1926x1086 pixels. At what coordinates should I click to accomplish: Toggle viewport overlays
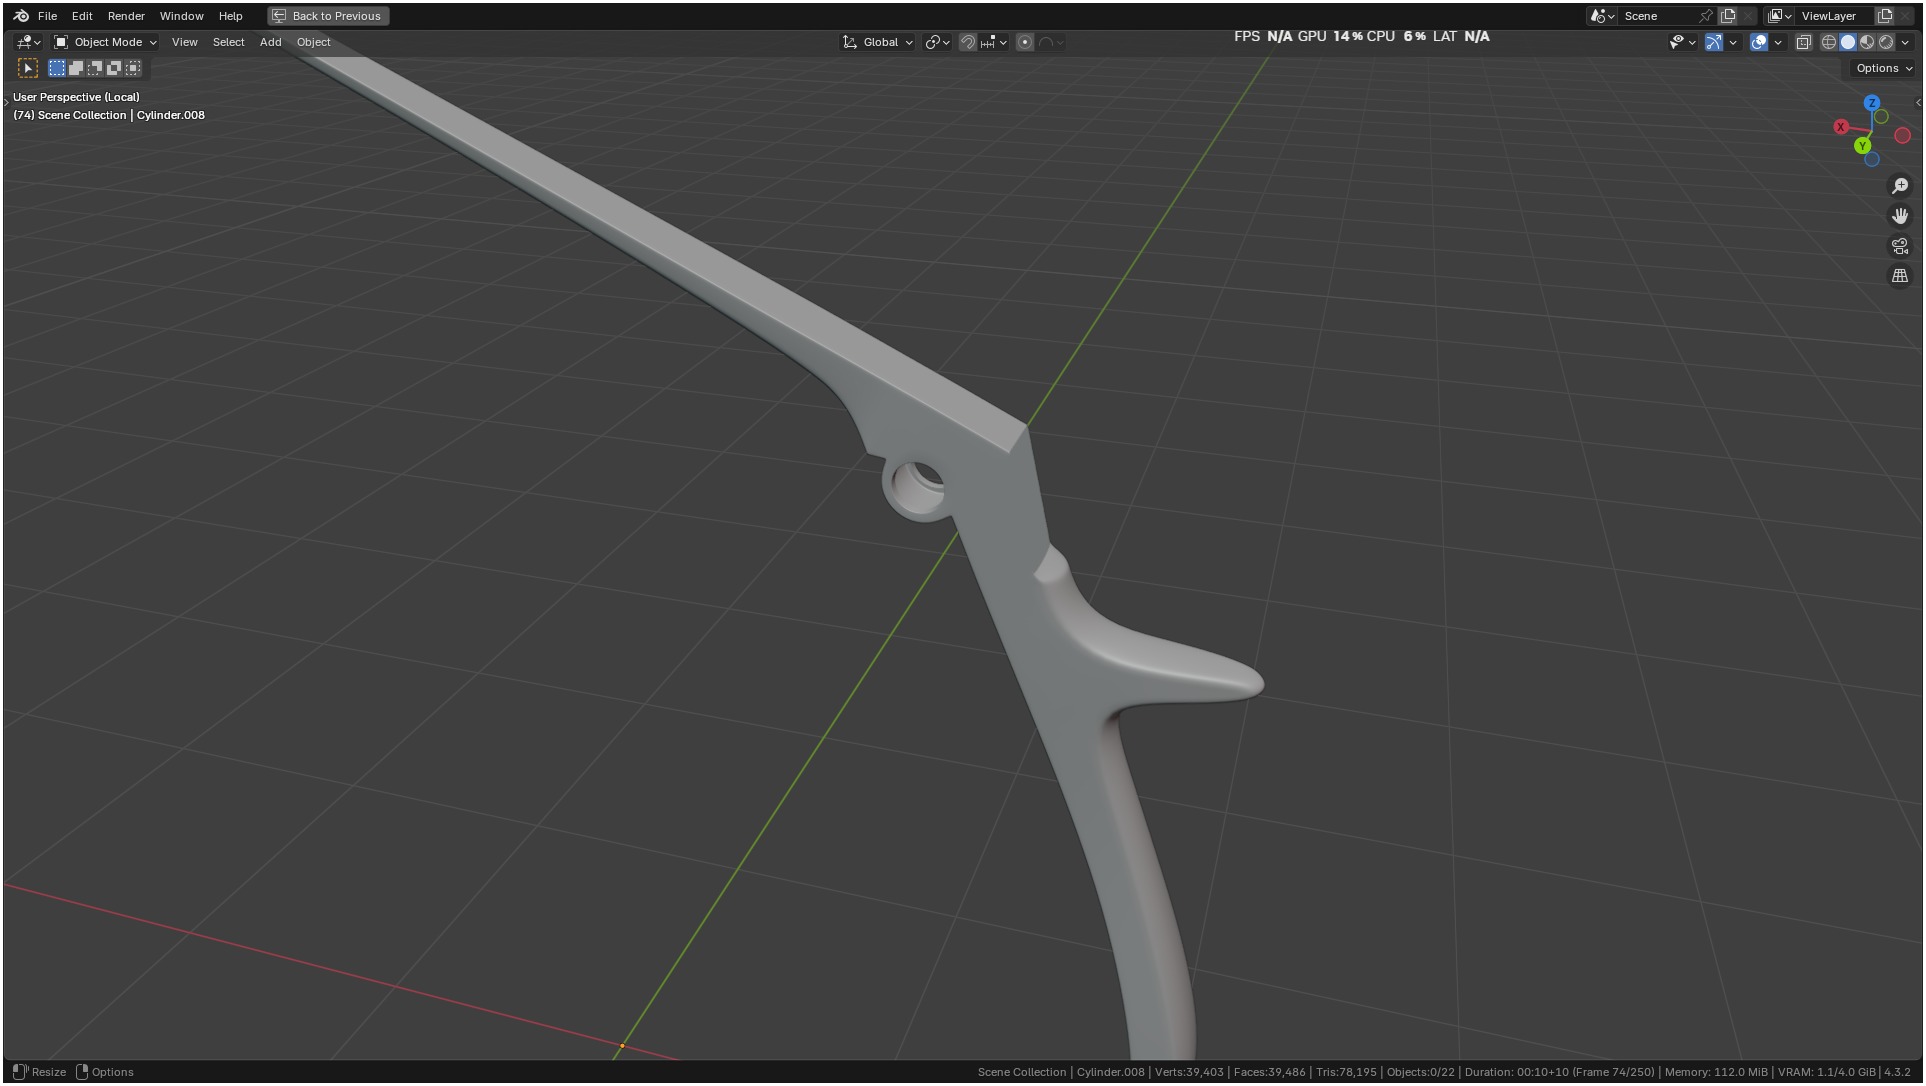pyautogui.click(x=1758, y=42)
